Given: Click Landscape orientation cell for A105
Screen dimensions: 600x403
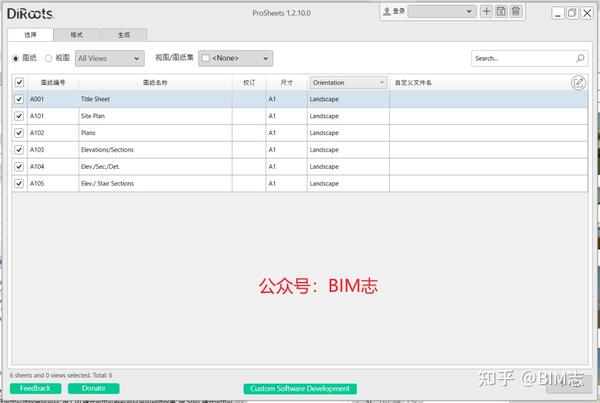Looking at the screenshot, I should (348, 183).
